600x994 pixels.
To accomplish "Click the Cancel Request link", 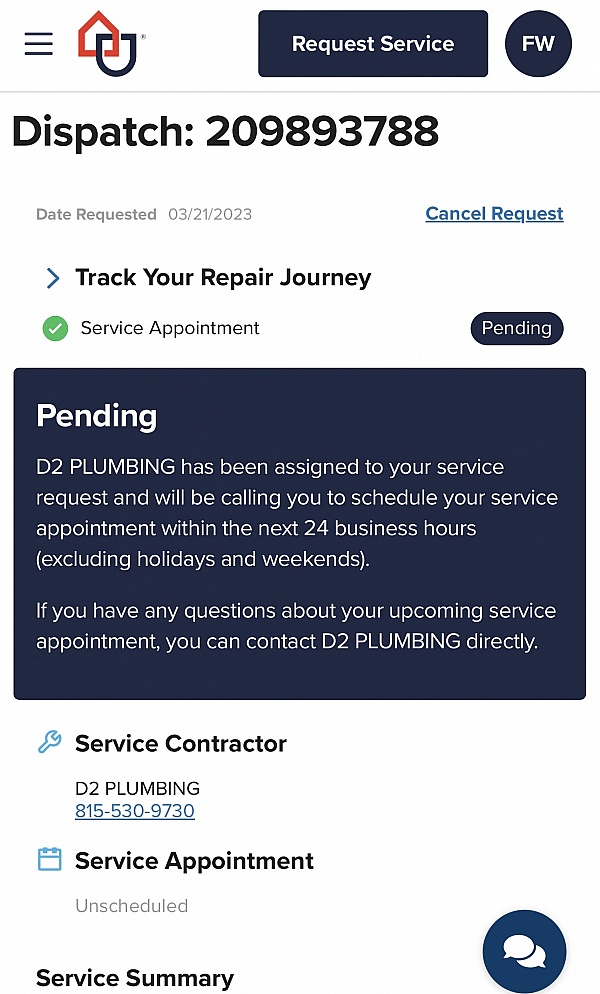I will click(494, 214).
